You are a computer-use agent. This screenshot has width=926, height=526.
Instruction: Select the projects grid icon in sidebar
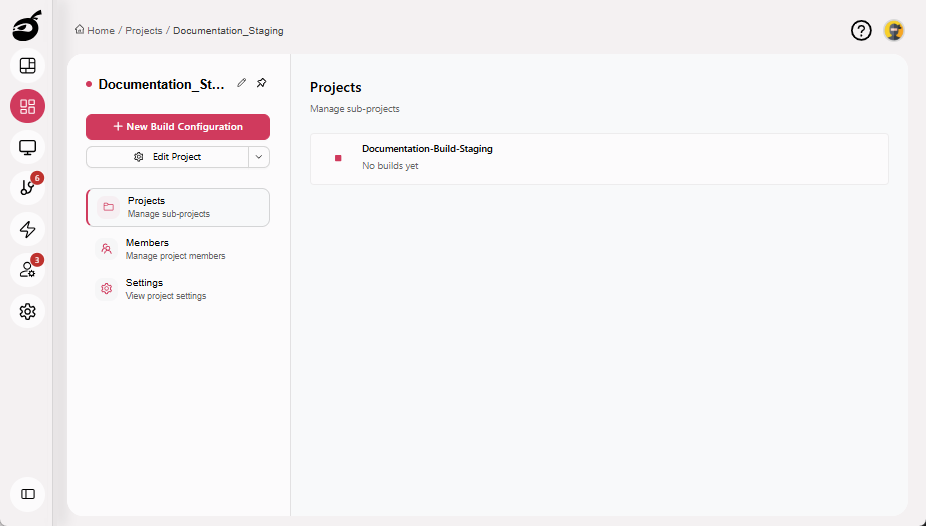coord(28,107)
